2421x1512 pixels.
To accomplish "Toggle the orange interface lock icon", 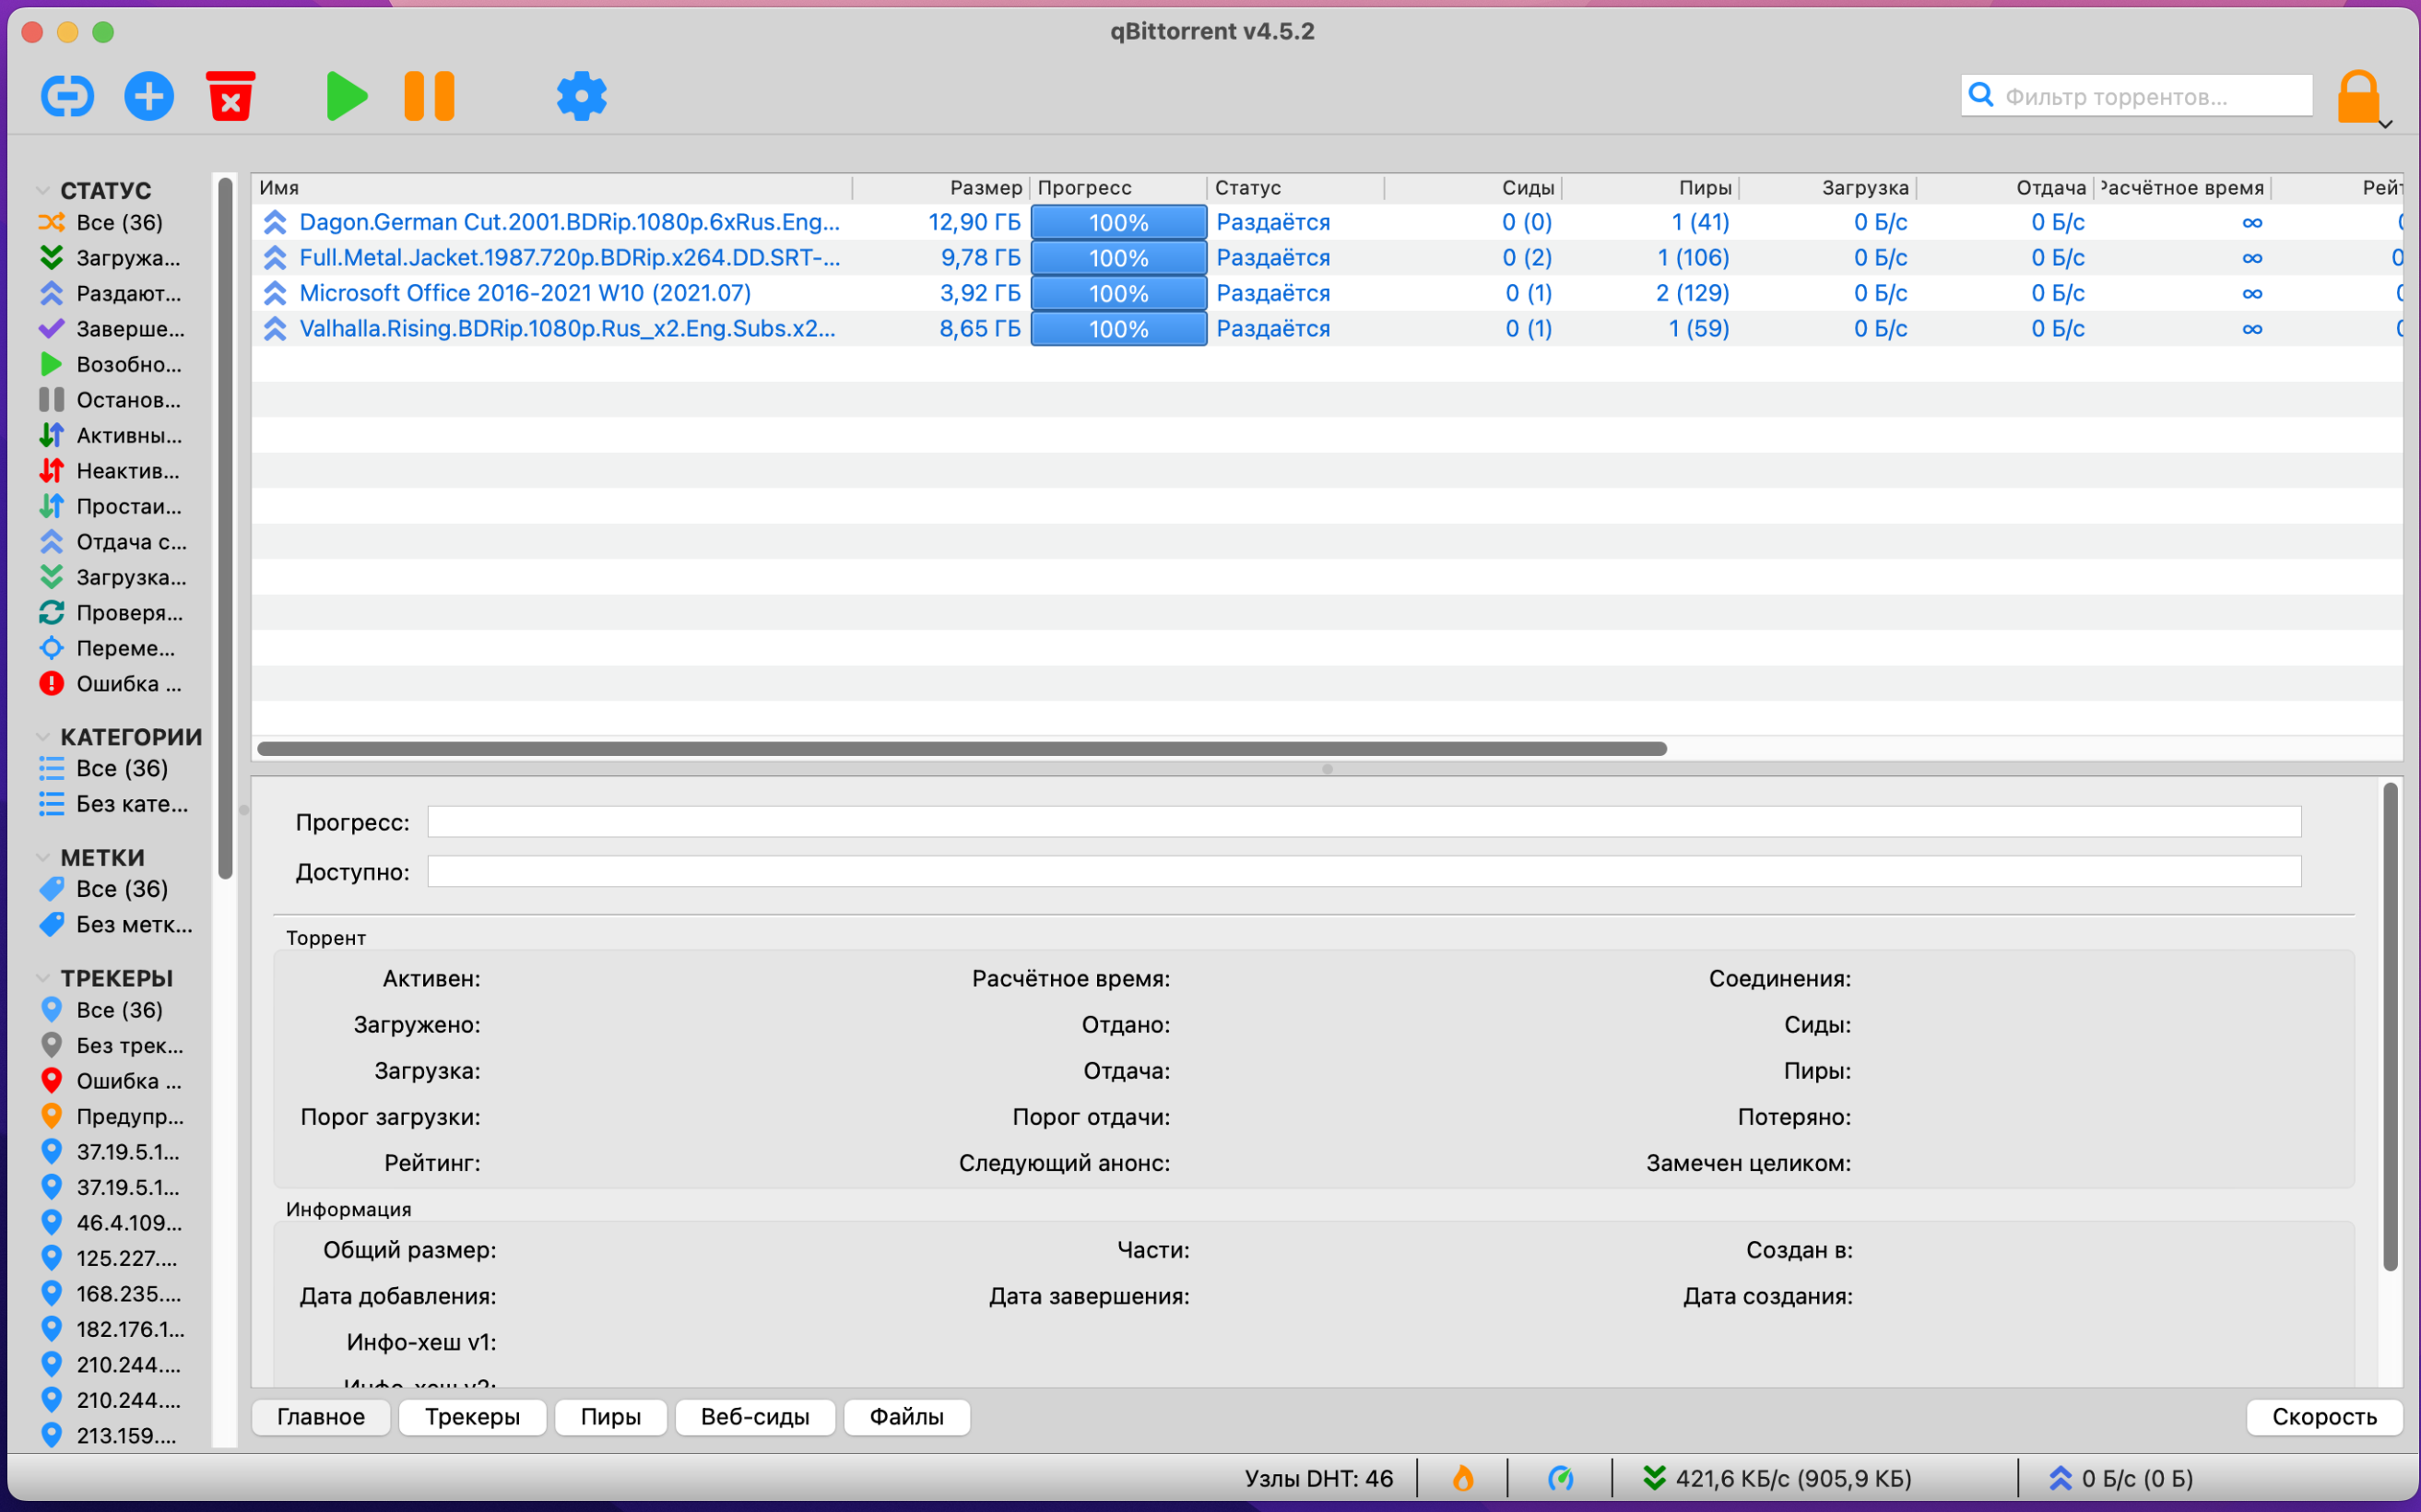I will coord(2357,95).
